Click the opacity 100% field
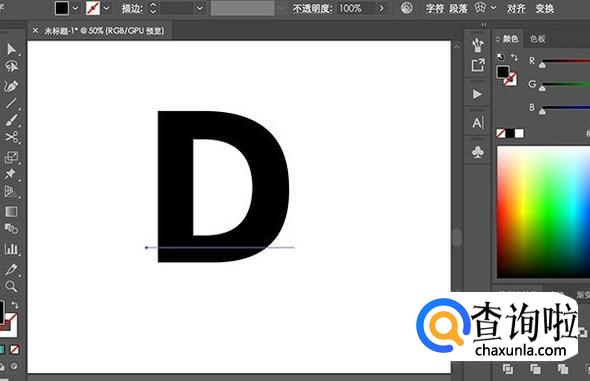Screen dimensions: 590x381 356,8
